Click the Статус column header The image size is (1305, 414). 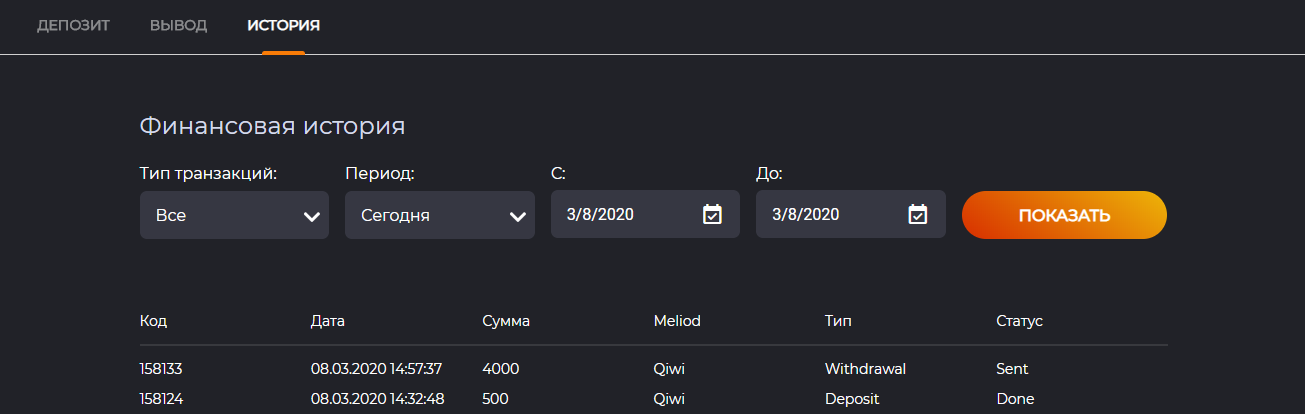click(x=1019, y=321)
